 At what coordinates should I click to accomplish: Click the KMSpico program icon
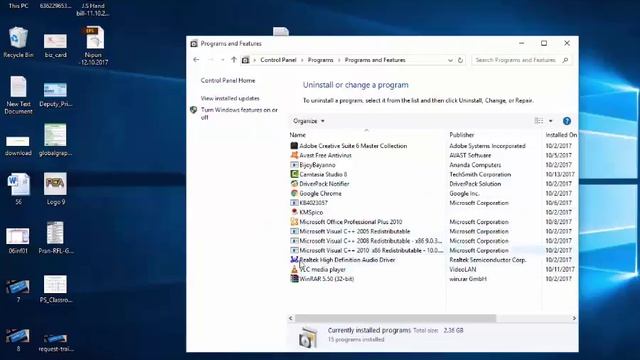(294, 212)
